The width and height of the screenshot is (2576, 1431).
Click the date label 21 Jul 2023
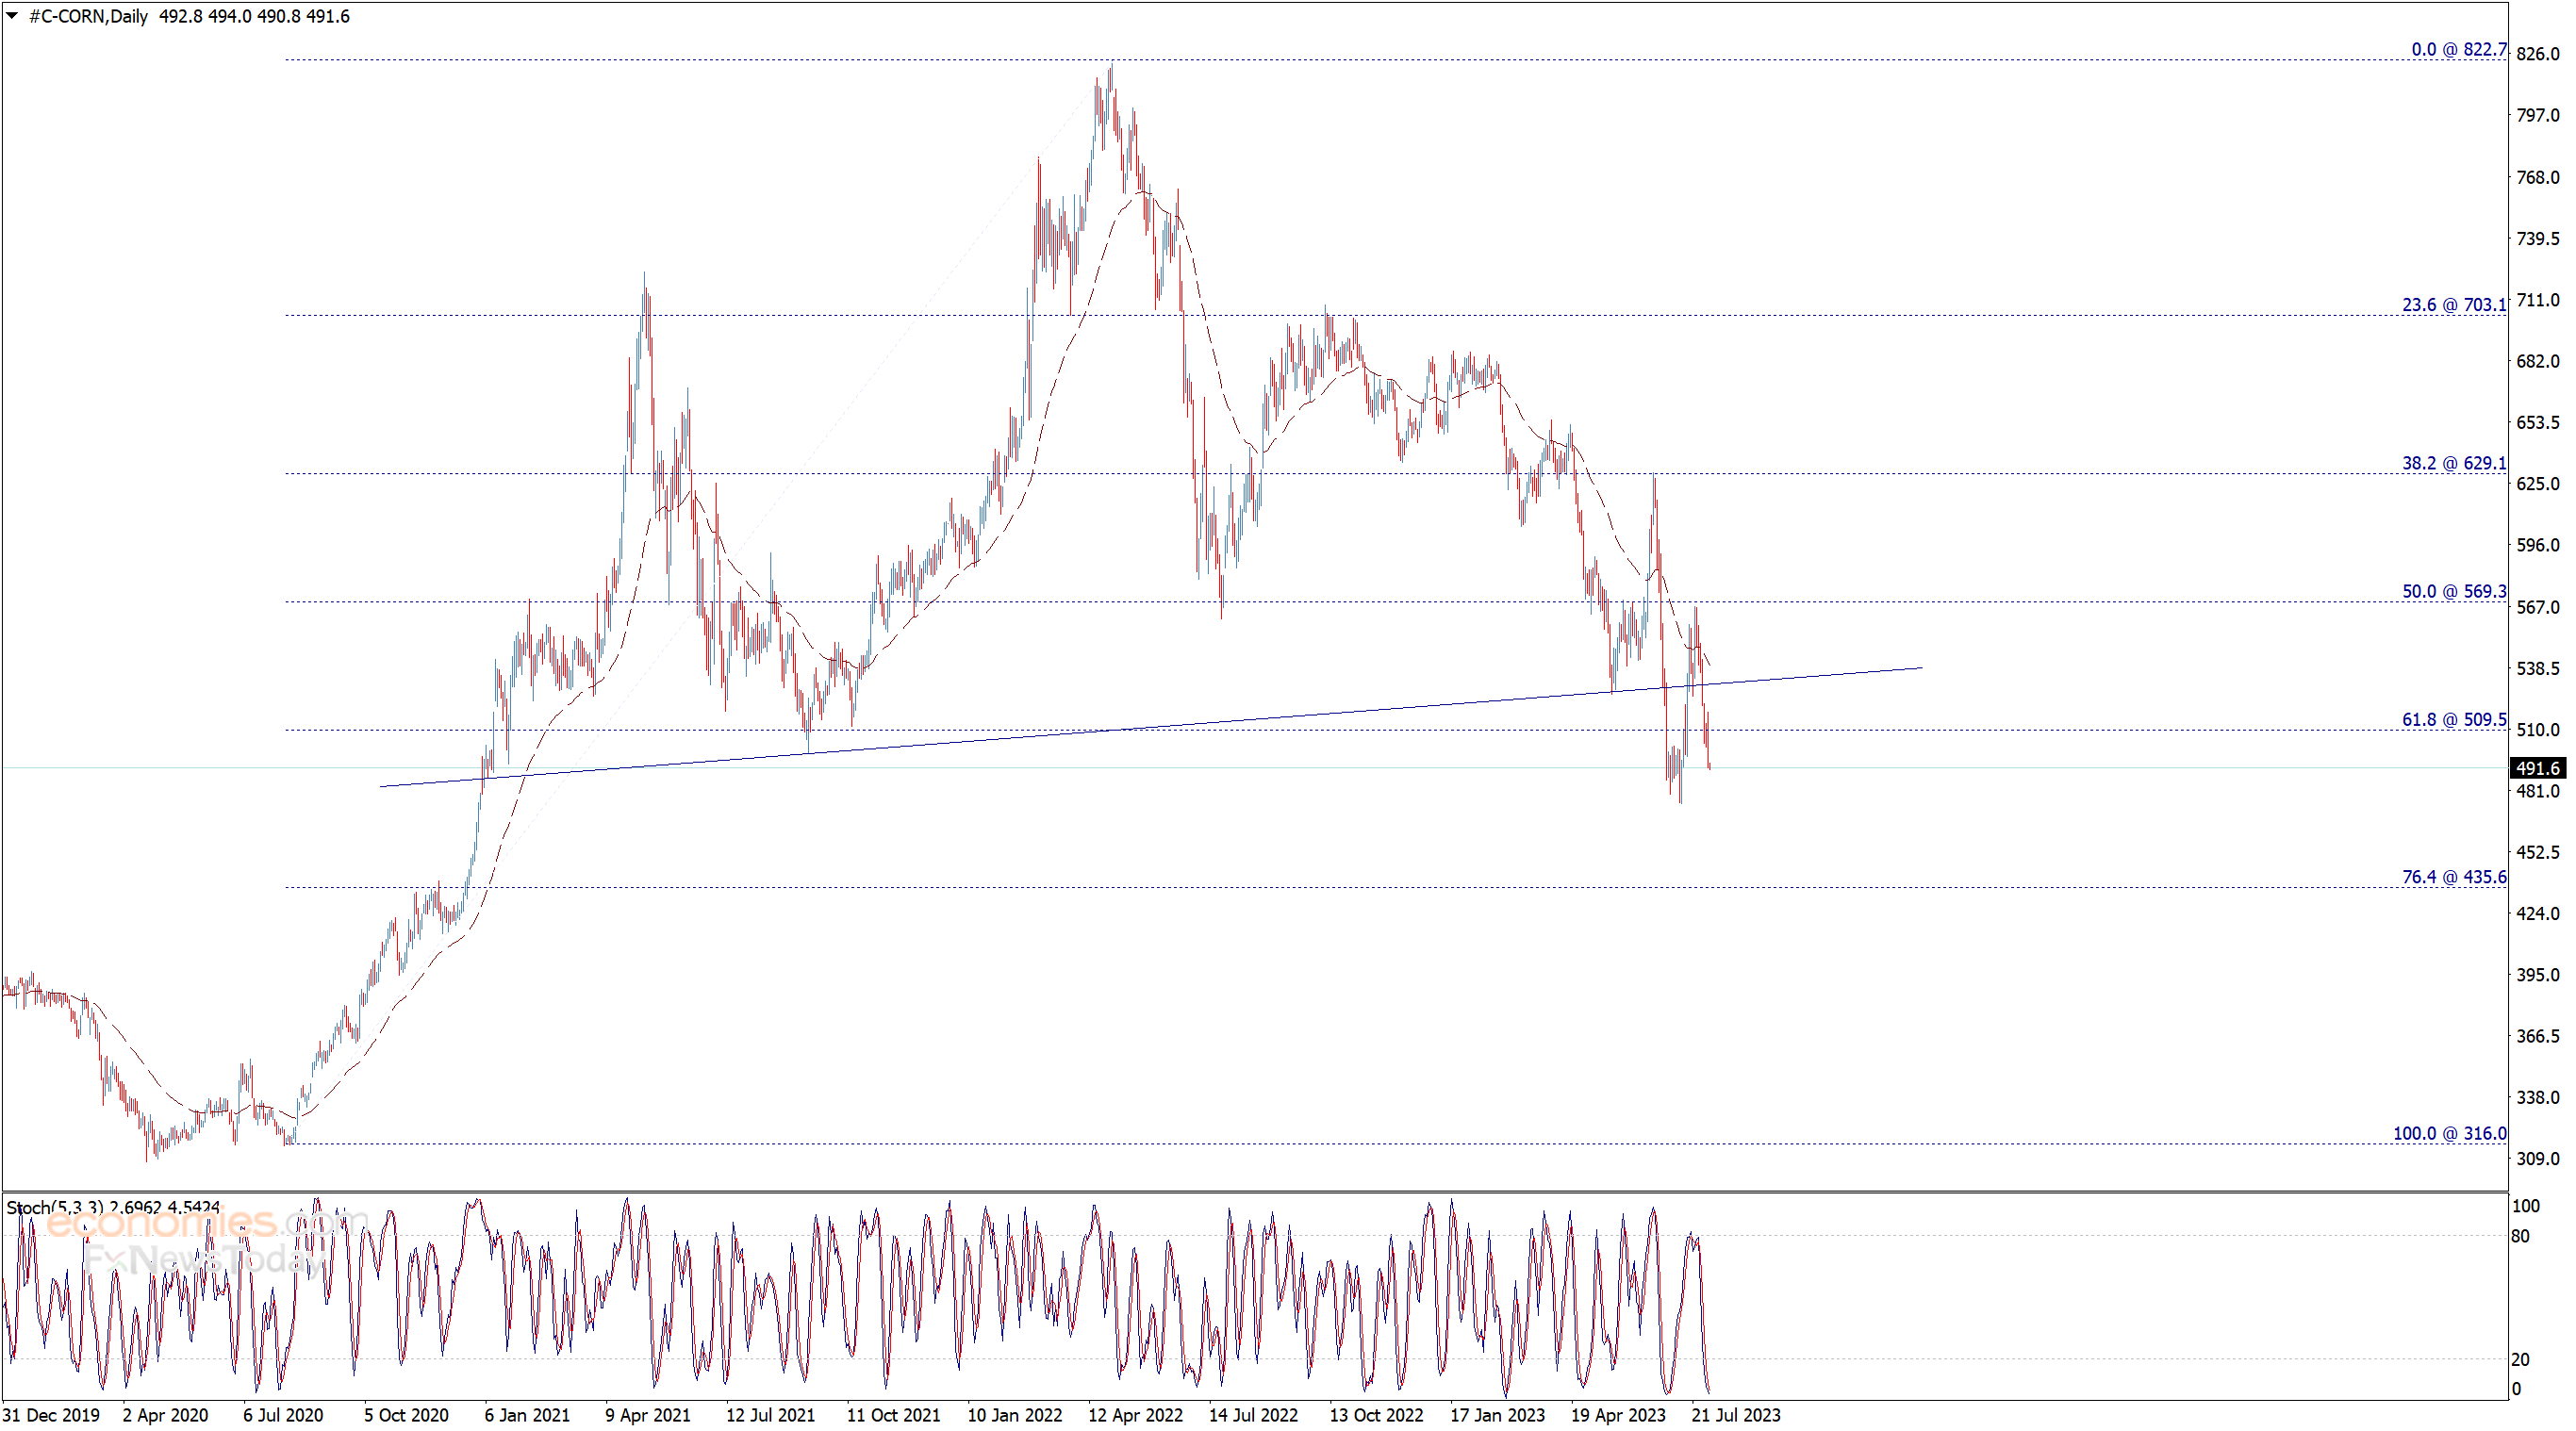(x=1736, y=1415)
